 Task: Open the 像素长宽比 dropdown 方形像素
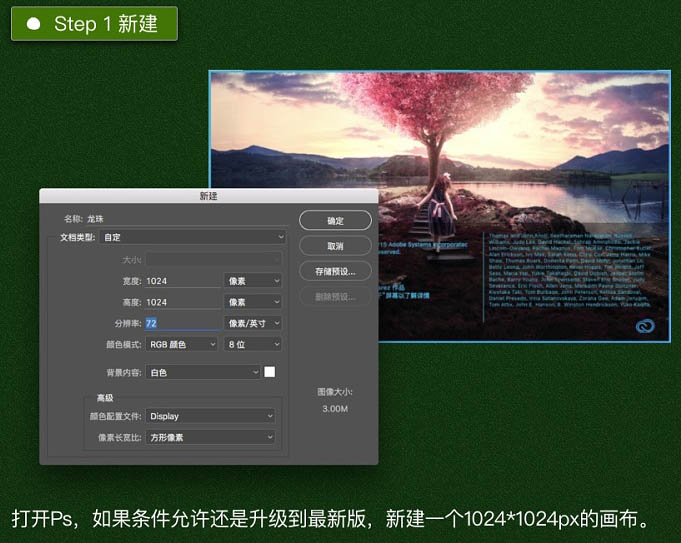coord(210,437)
